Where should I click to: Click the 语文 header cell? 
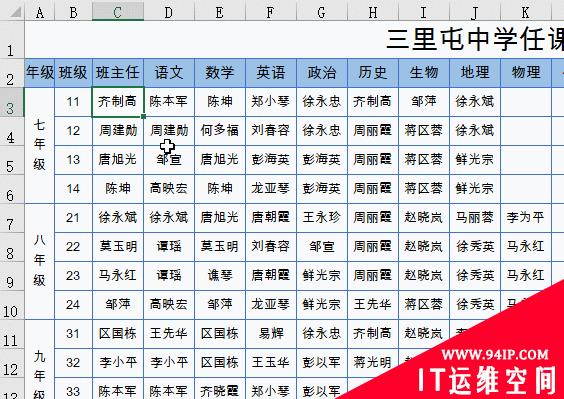point(169,73)
